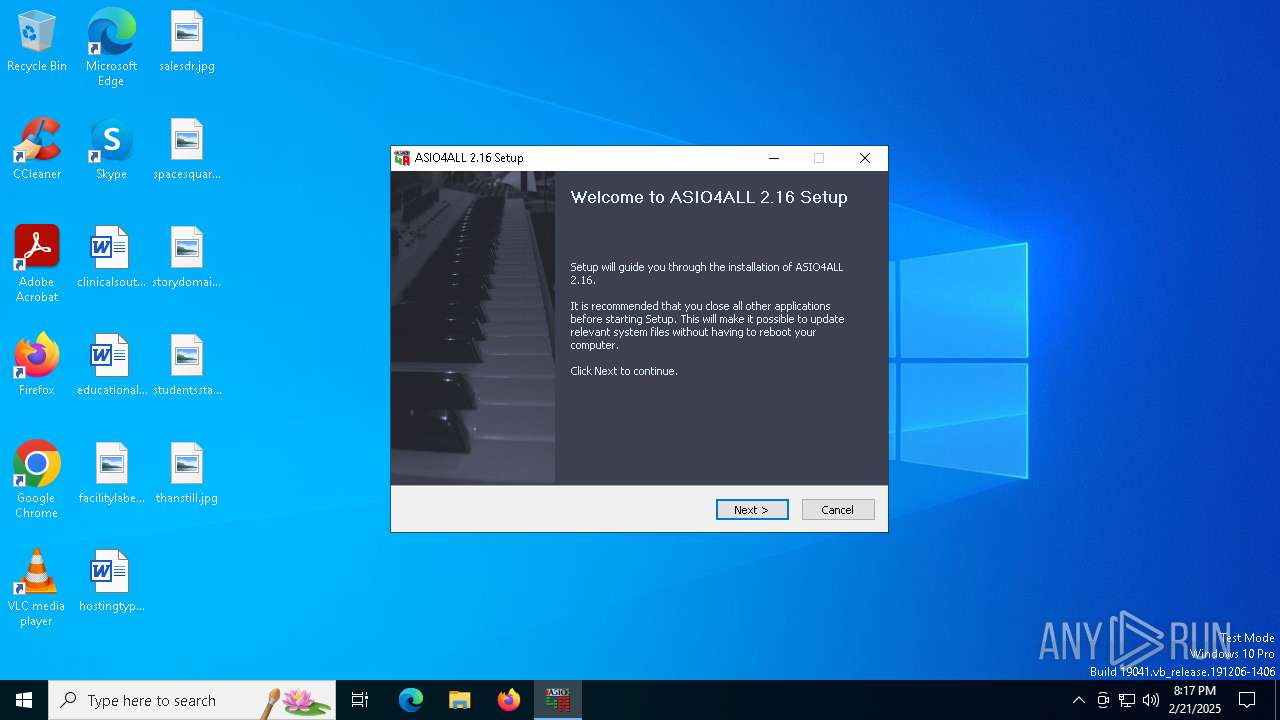Select the studentssta... image file
Screen dimensions: 1280x720
coord(187,366)
